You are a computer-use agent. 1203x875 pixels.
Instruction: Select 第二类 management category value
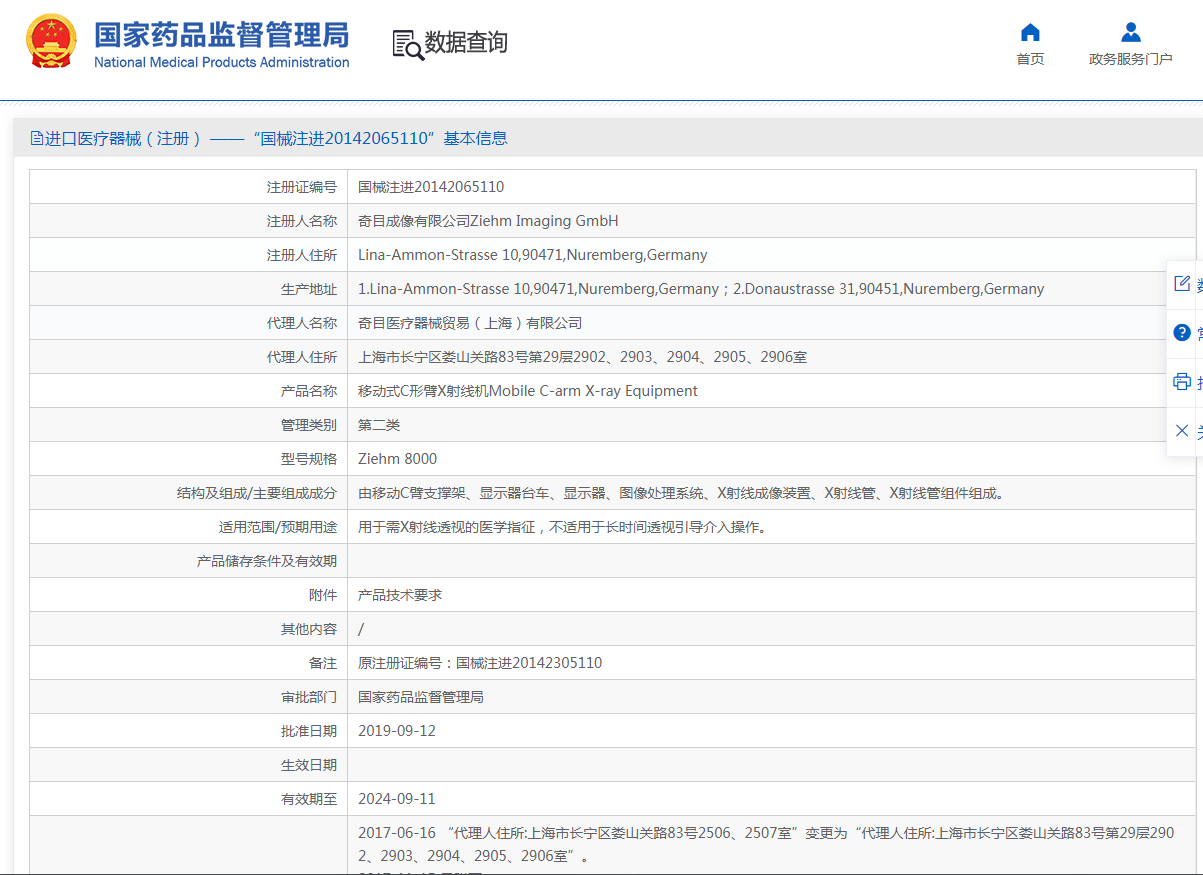[379, 425]
